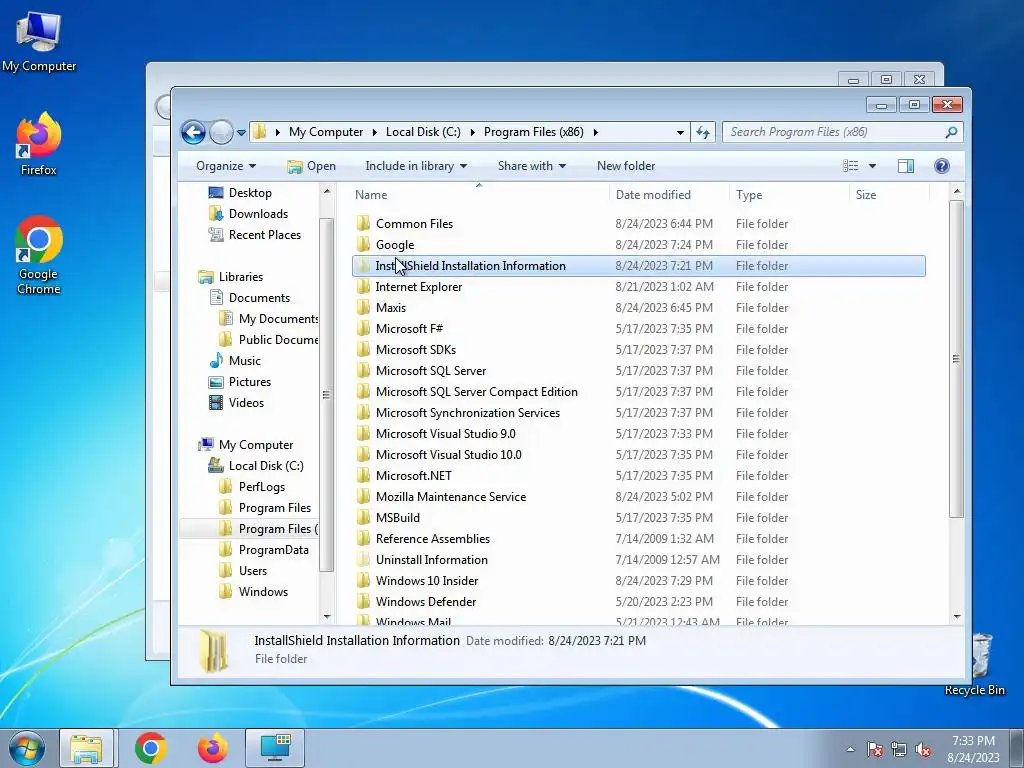Show hidden tray icons arrow
Viewport: 1024px width, 768px height.
850,749
